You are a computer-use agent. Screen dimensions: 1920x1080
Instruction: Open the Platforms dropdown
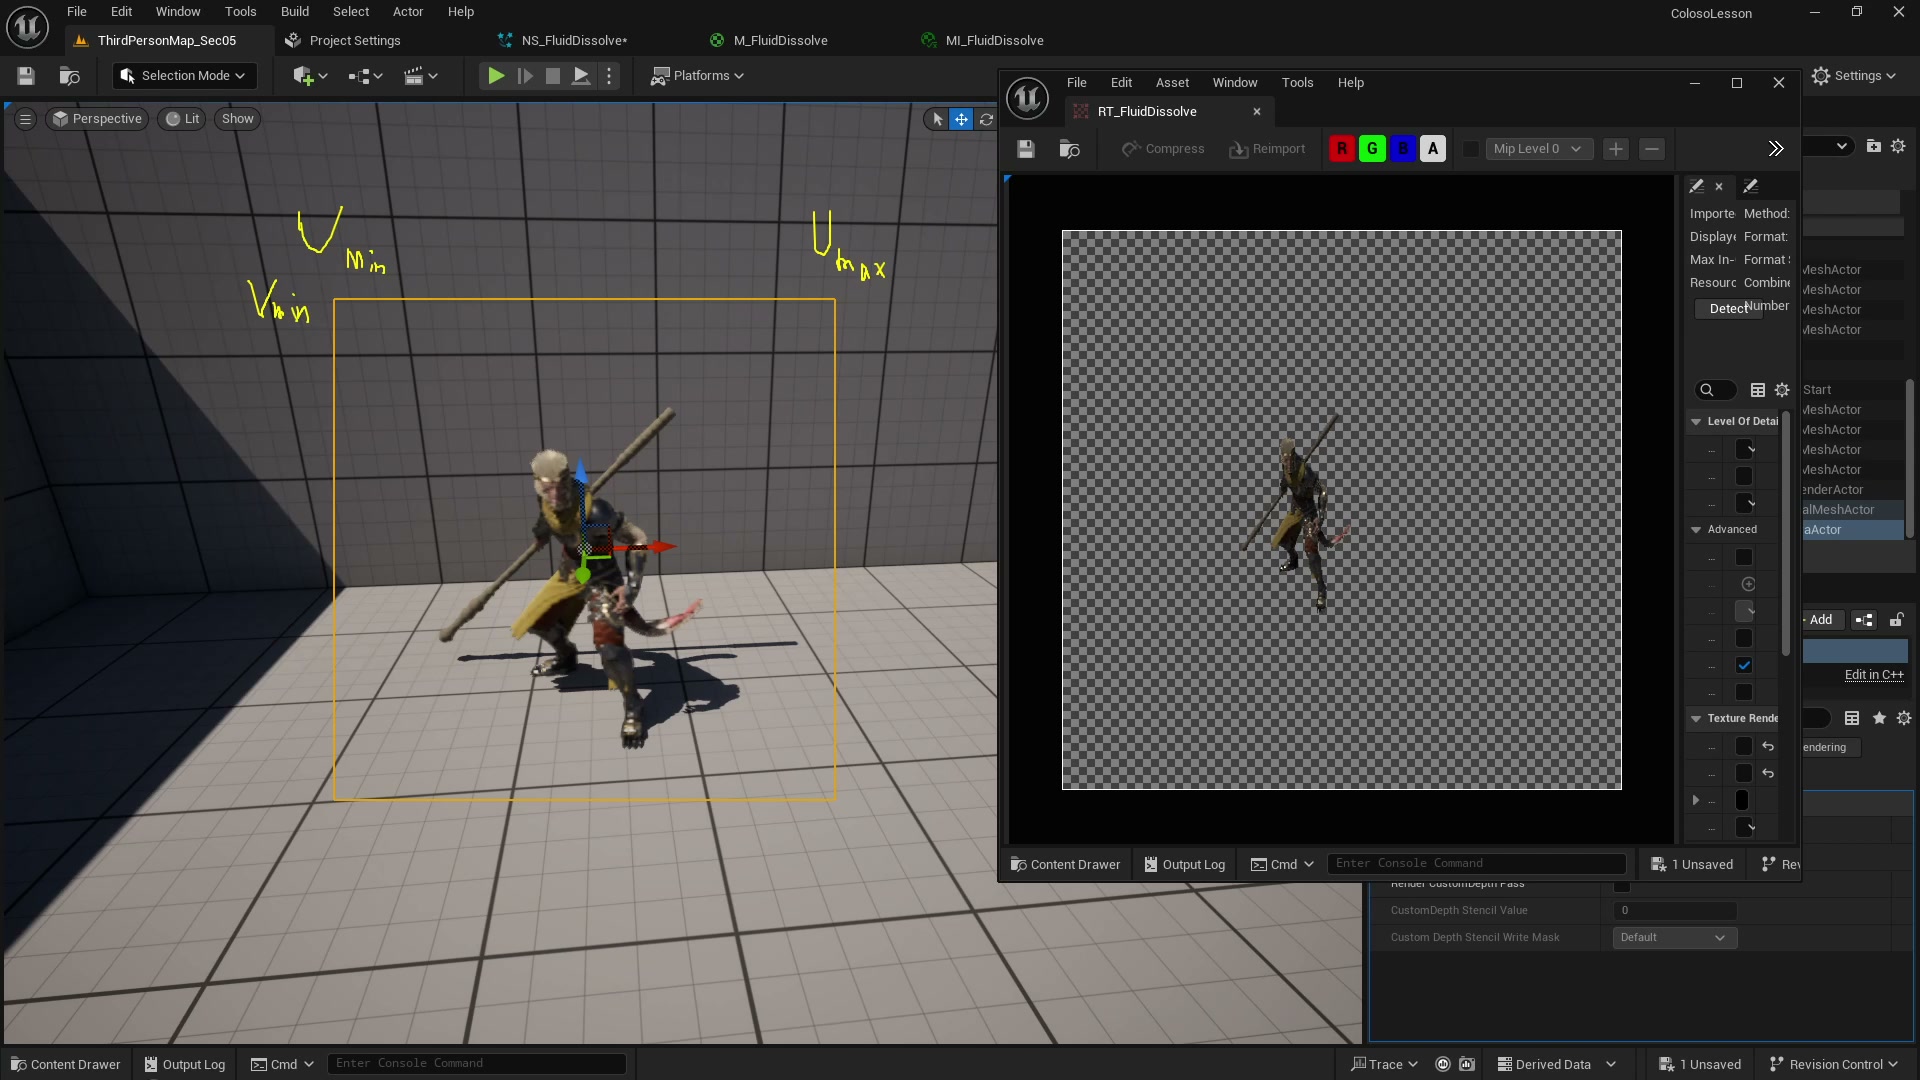697,76
